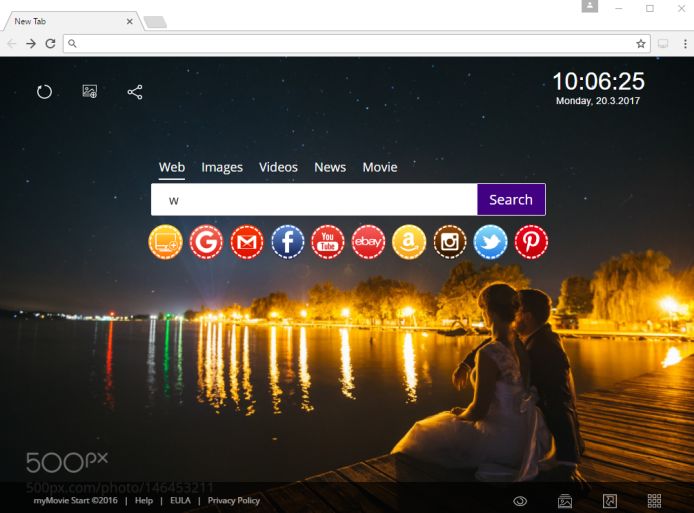Open the gallery images icon in footer

(565, 501)
